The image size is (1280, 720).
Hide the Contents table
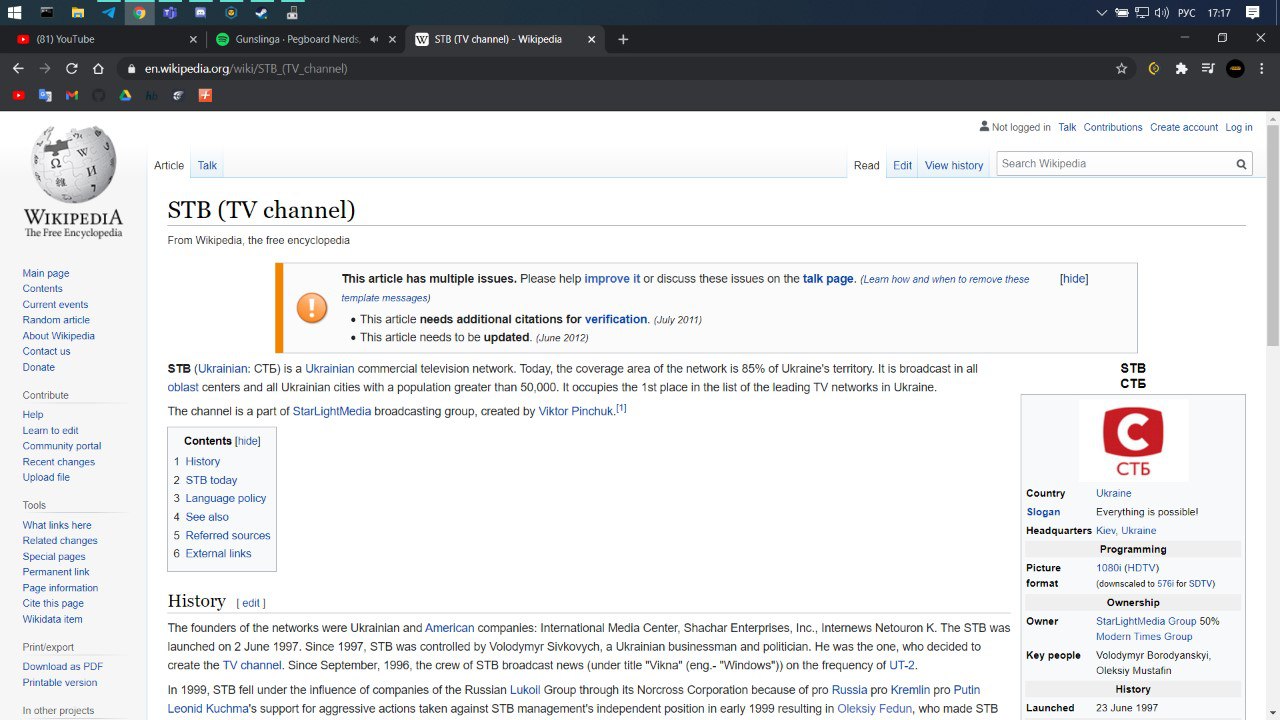[x=248, y=441]
